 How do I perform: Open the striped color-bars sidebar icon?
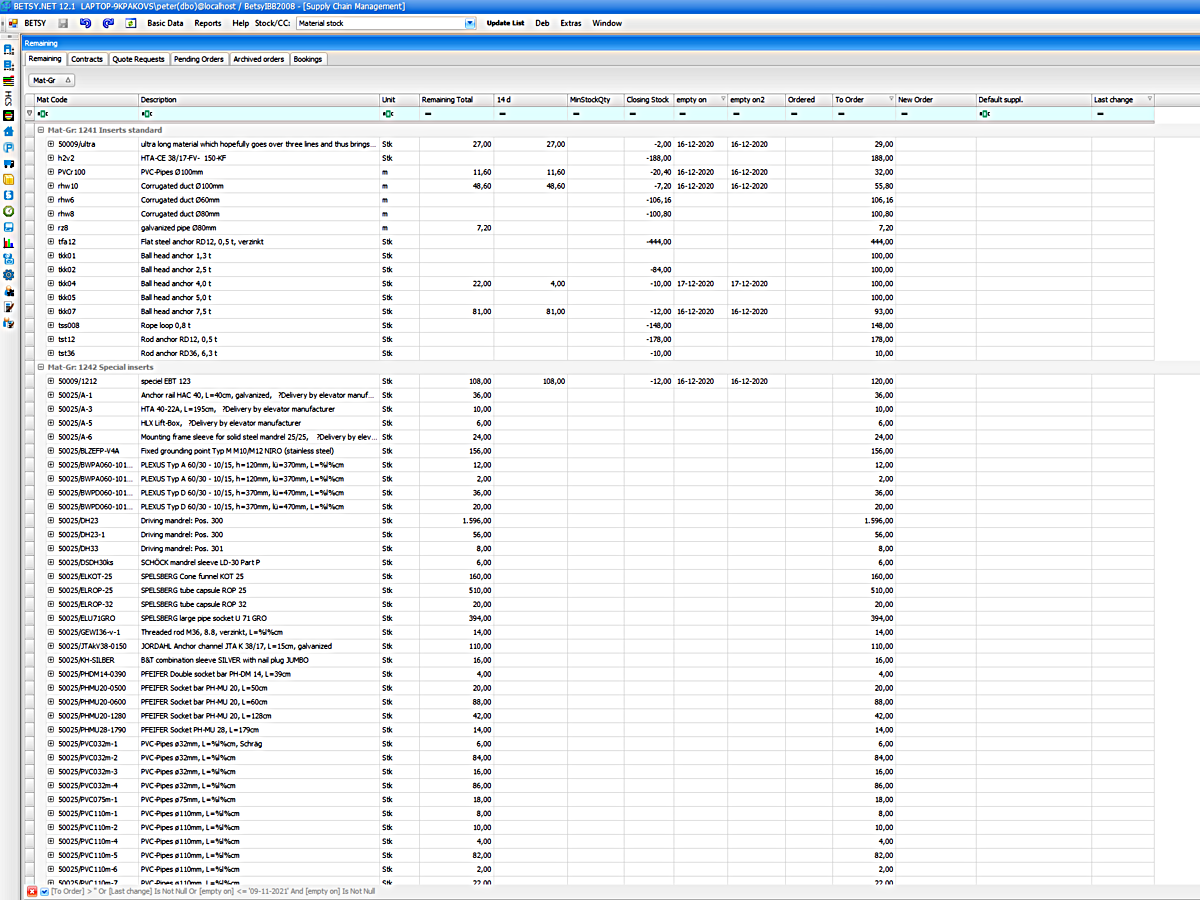pyautogui.click(x=9, y=82)
